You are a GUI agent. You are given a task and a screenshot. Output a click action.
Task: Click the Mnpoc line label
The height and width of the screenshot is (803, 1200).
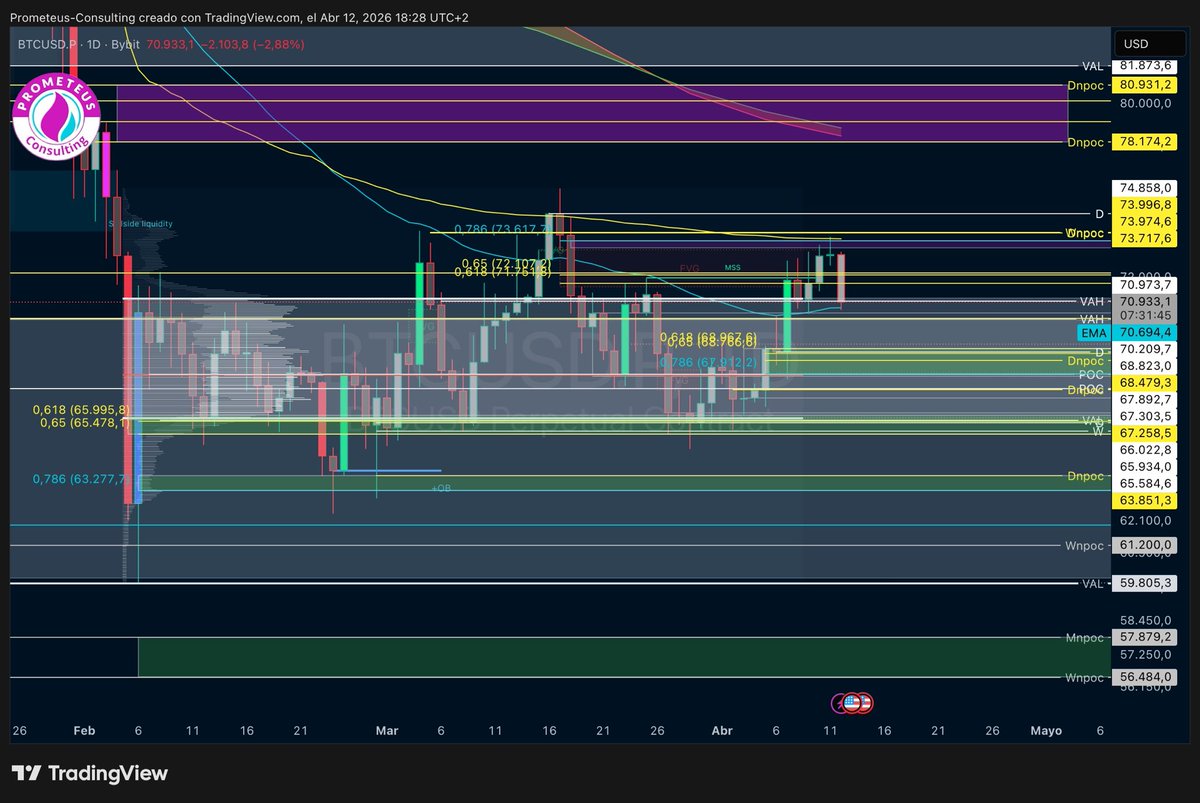click(1086, 637)
